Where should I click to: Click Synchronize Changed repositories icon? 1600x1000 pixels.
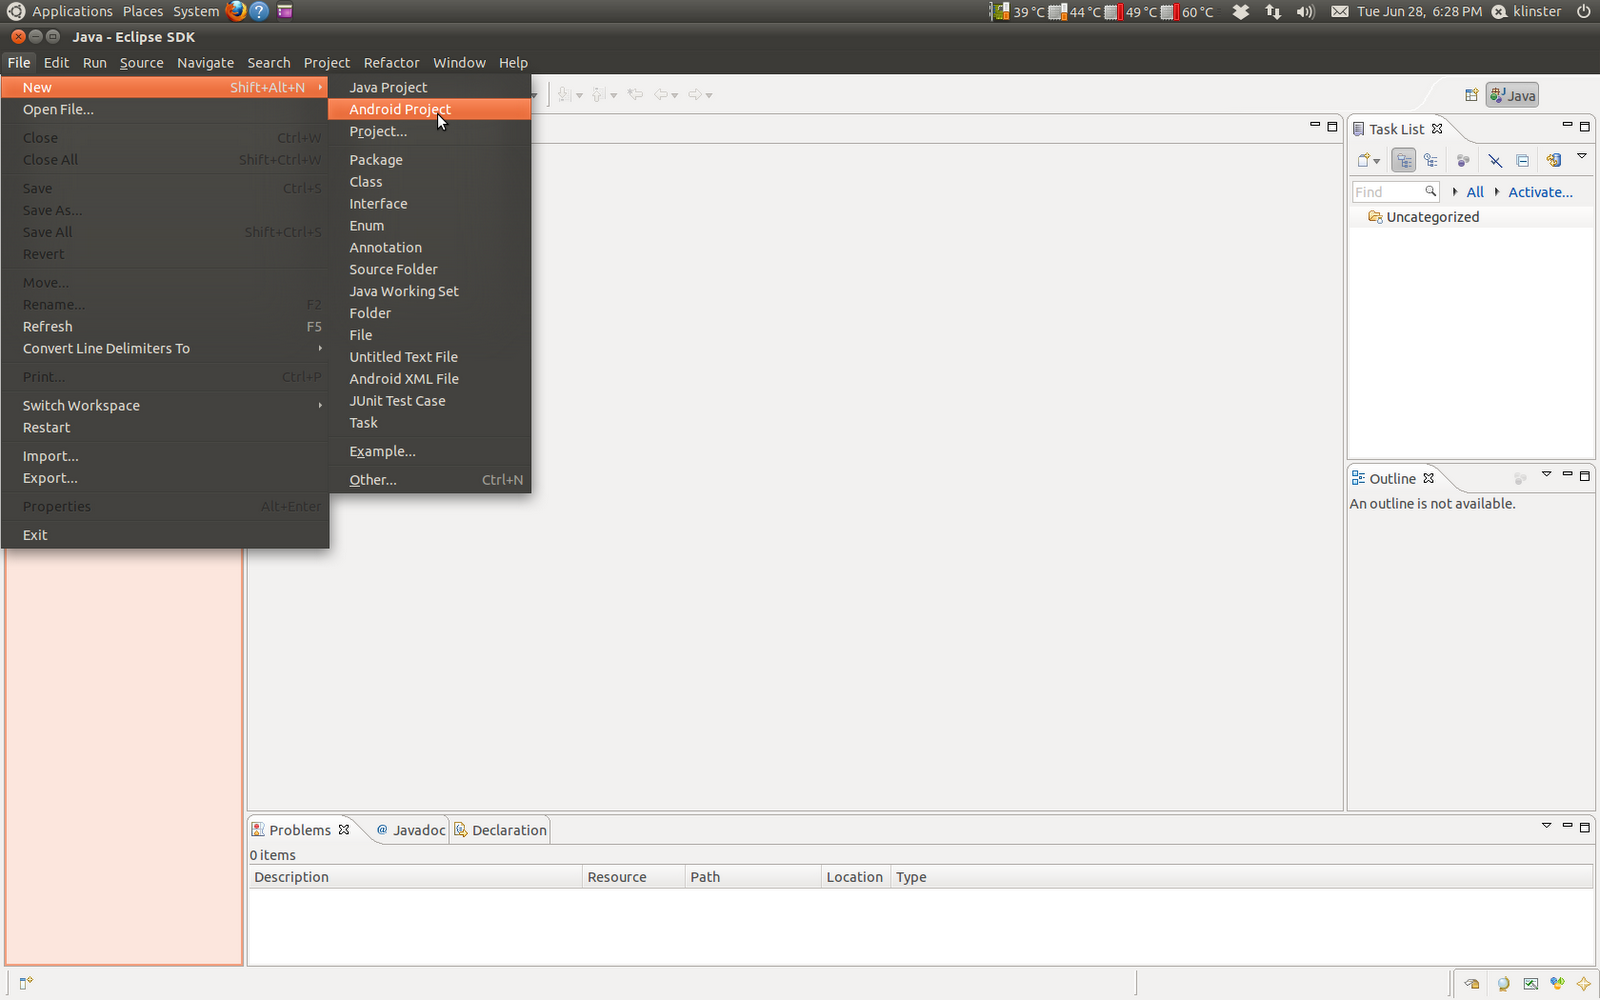pos(1553,160)
